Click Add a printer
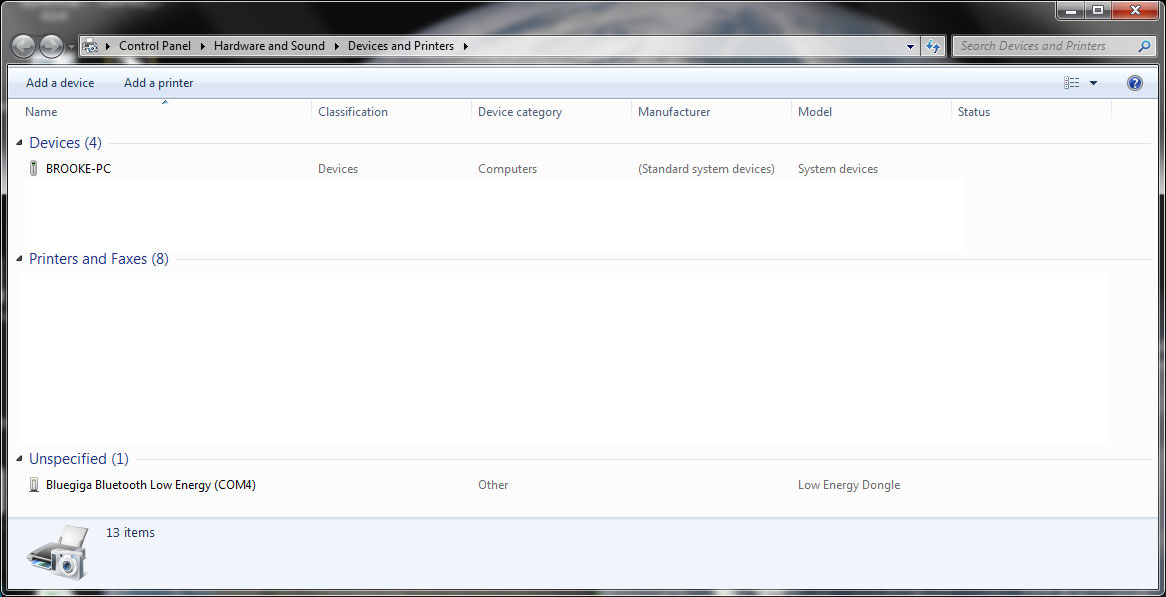 [158, 83]
